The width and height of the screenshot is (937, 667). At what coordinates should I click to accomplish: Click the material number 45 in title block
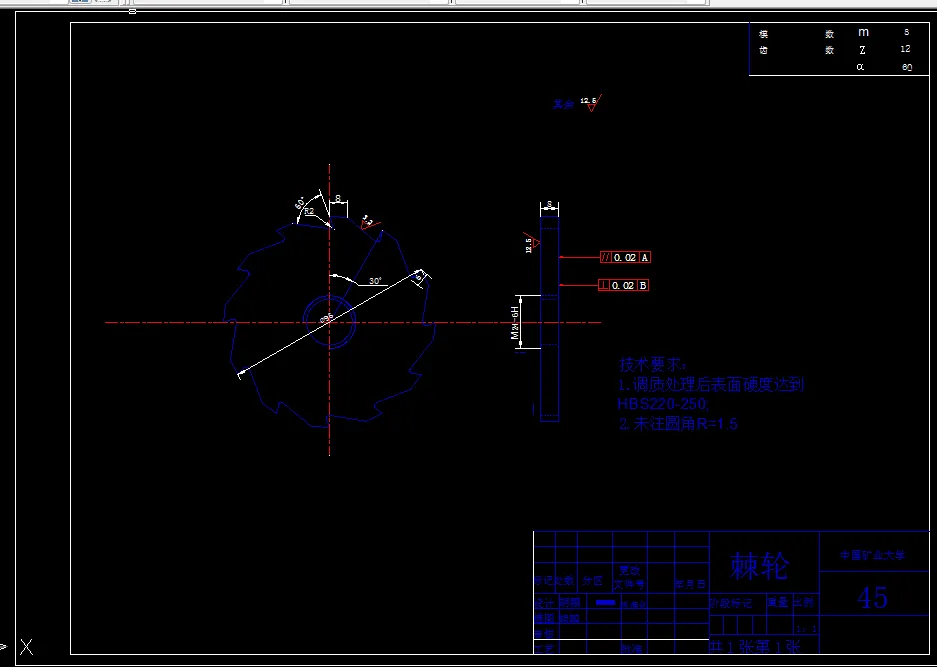872,596
